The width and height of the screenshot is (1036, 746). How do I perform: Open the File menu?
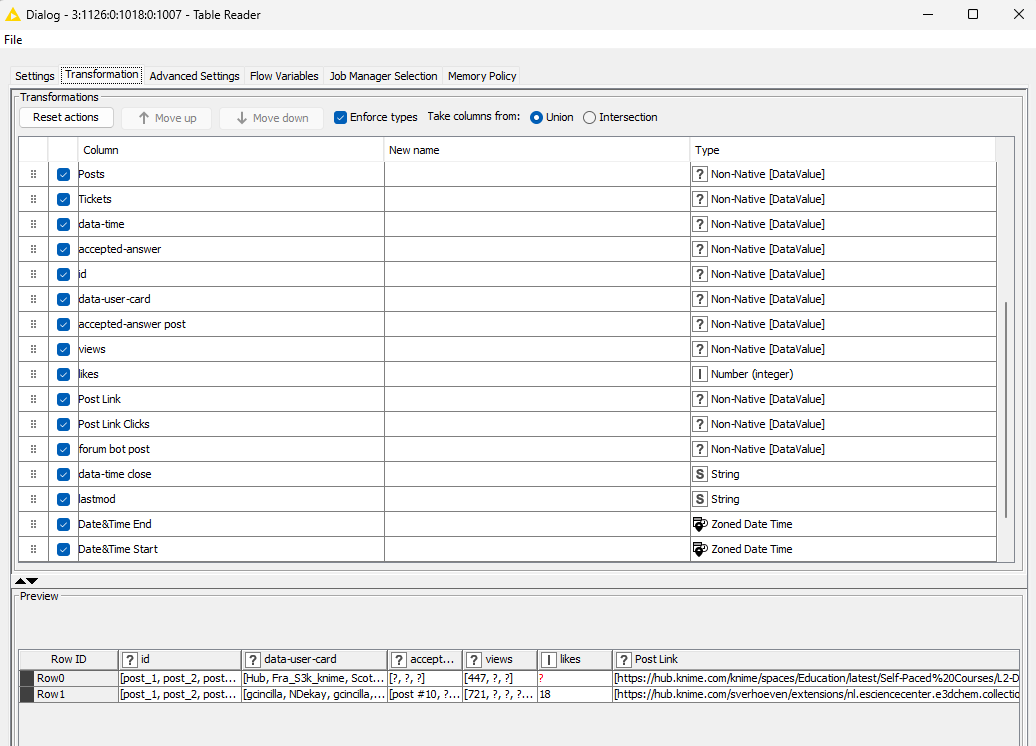coord(13,40)
